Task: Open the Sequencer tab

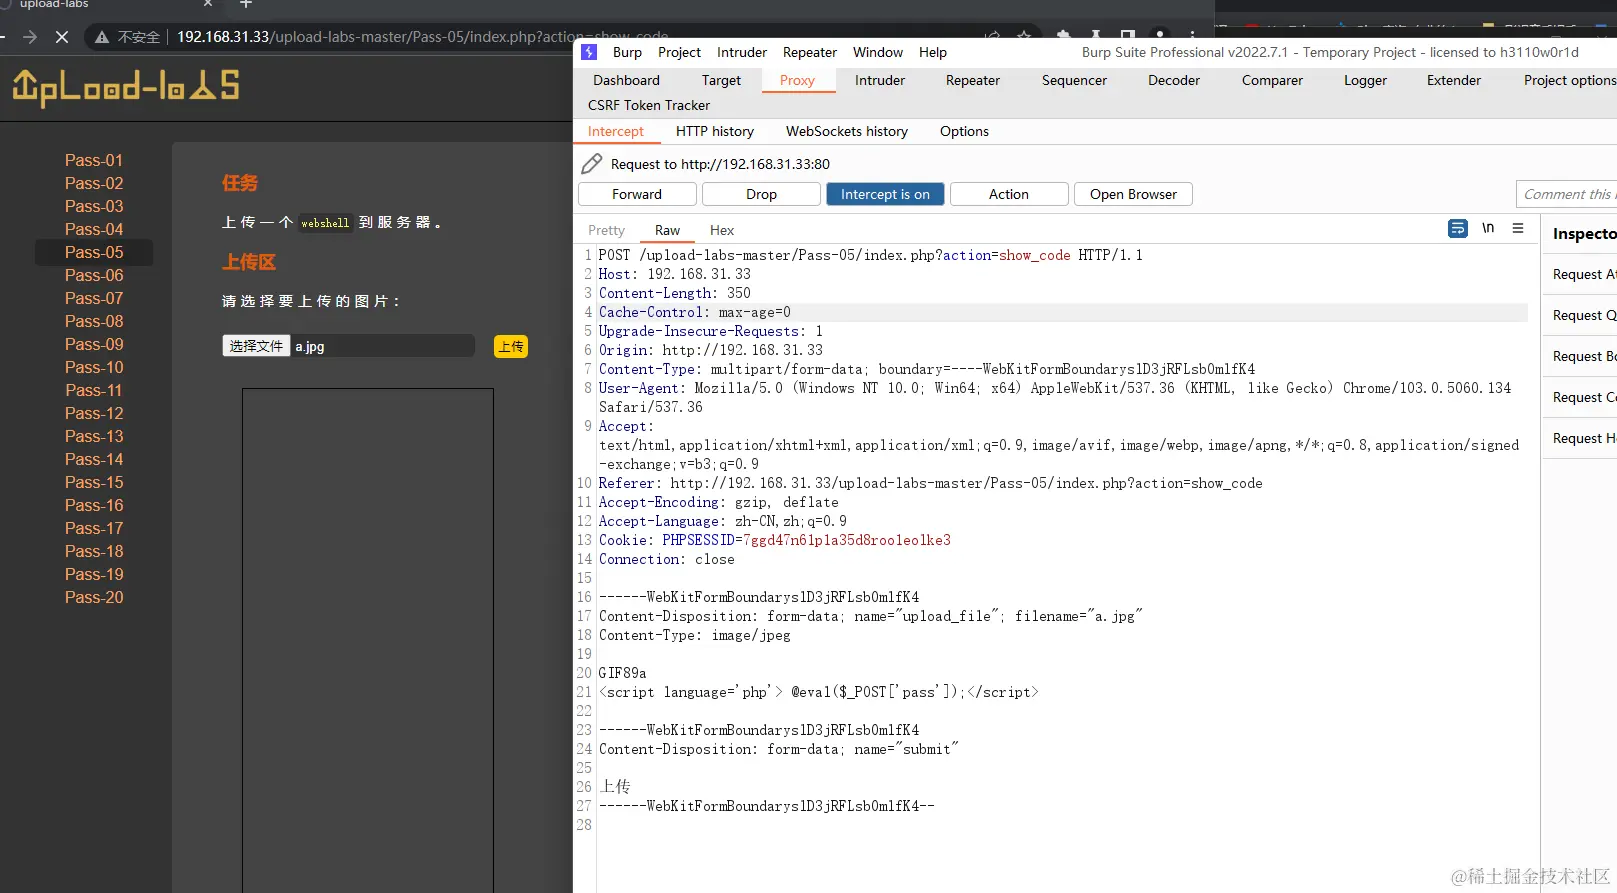Action: 1074,80
